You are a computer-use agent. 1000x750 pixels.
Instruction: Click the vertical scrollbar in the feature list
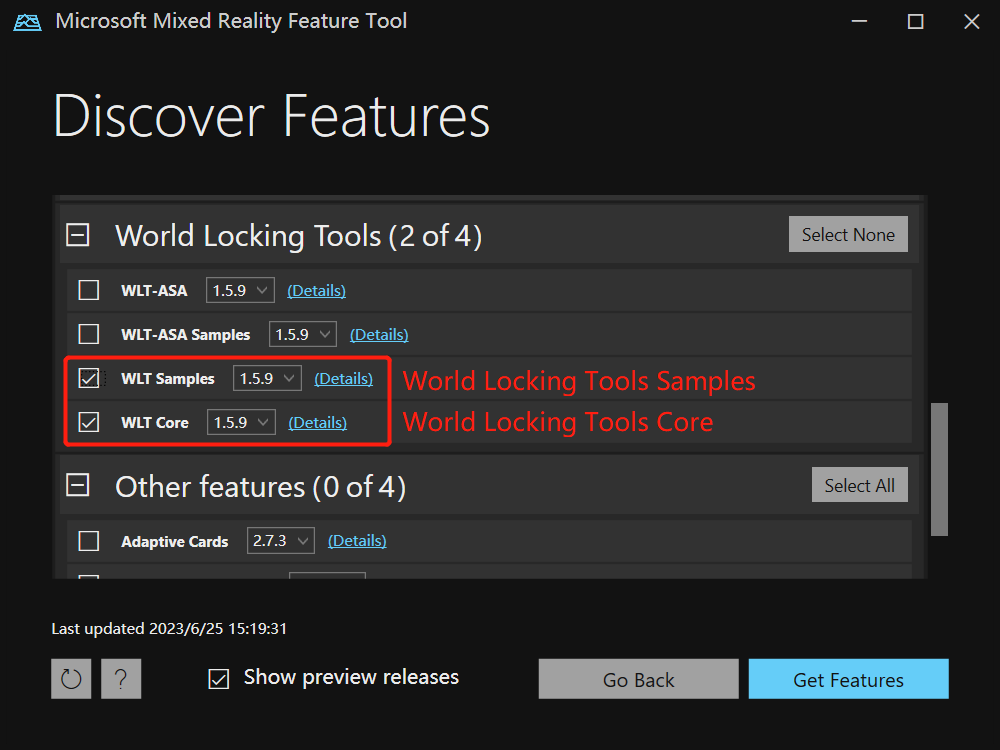(x=939, y=468)
